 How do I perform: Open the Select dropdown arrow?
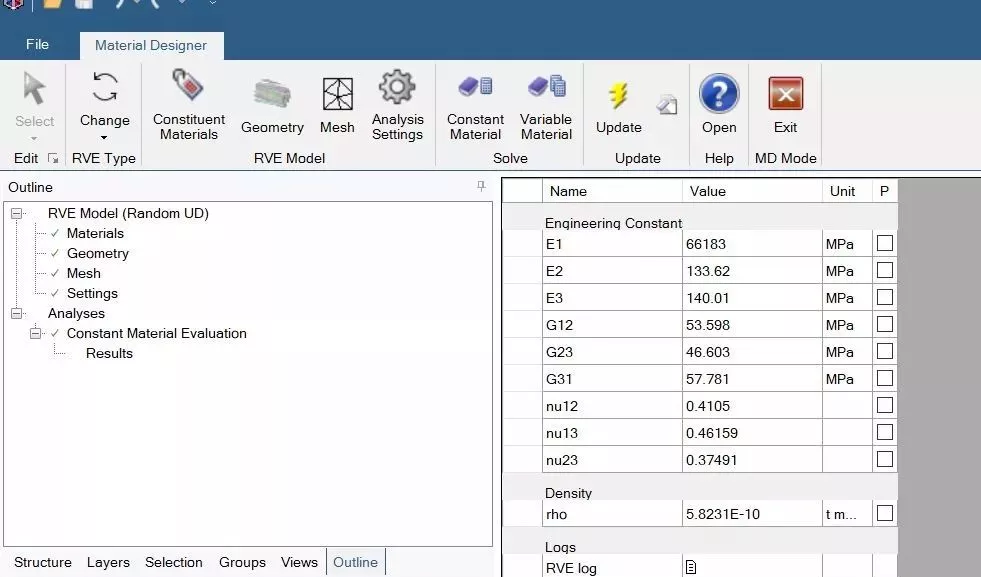34,138
